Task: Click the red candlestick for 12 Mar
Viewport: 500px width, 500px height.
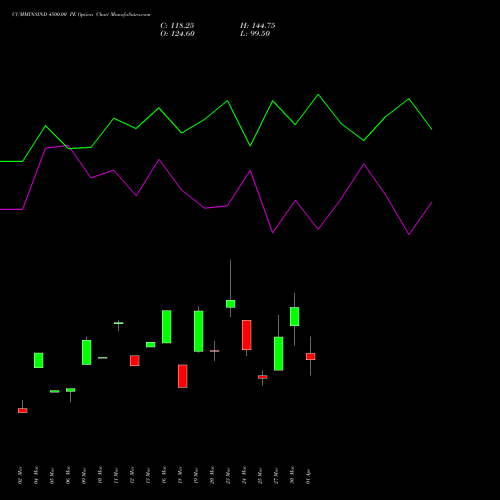Action: coord(135,361)
